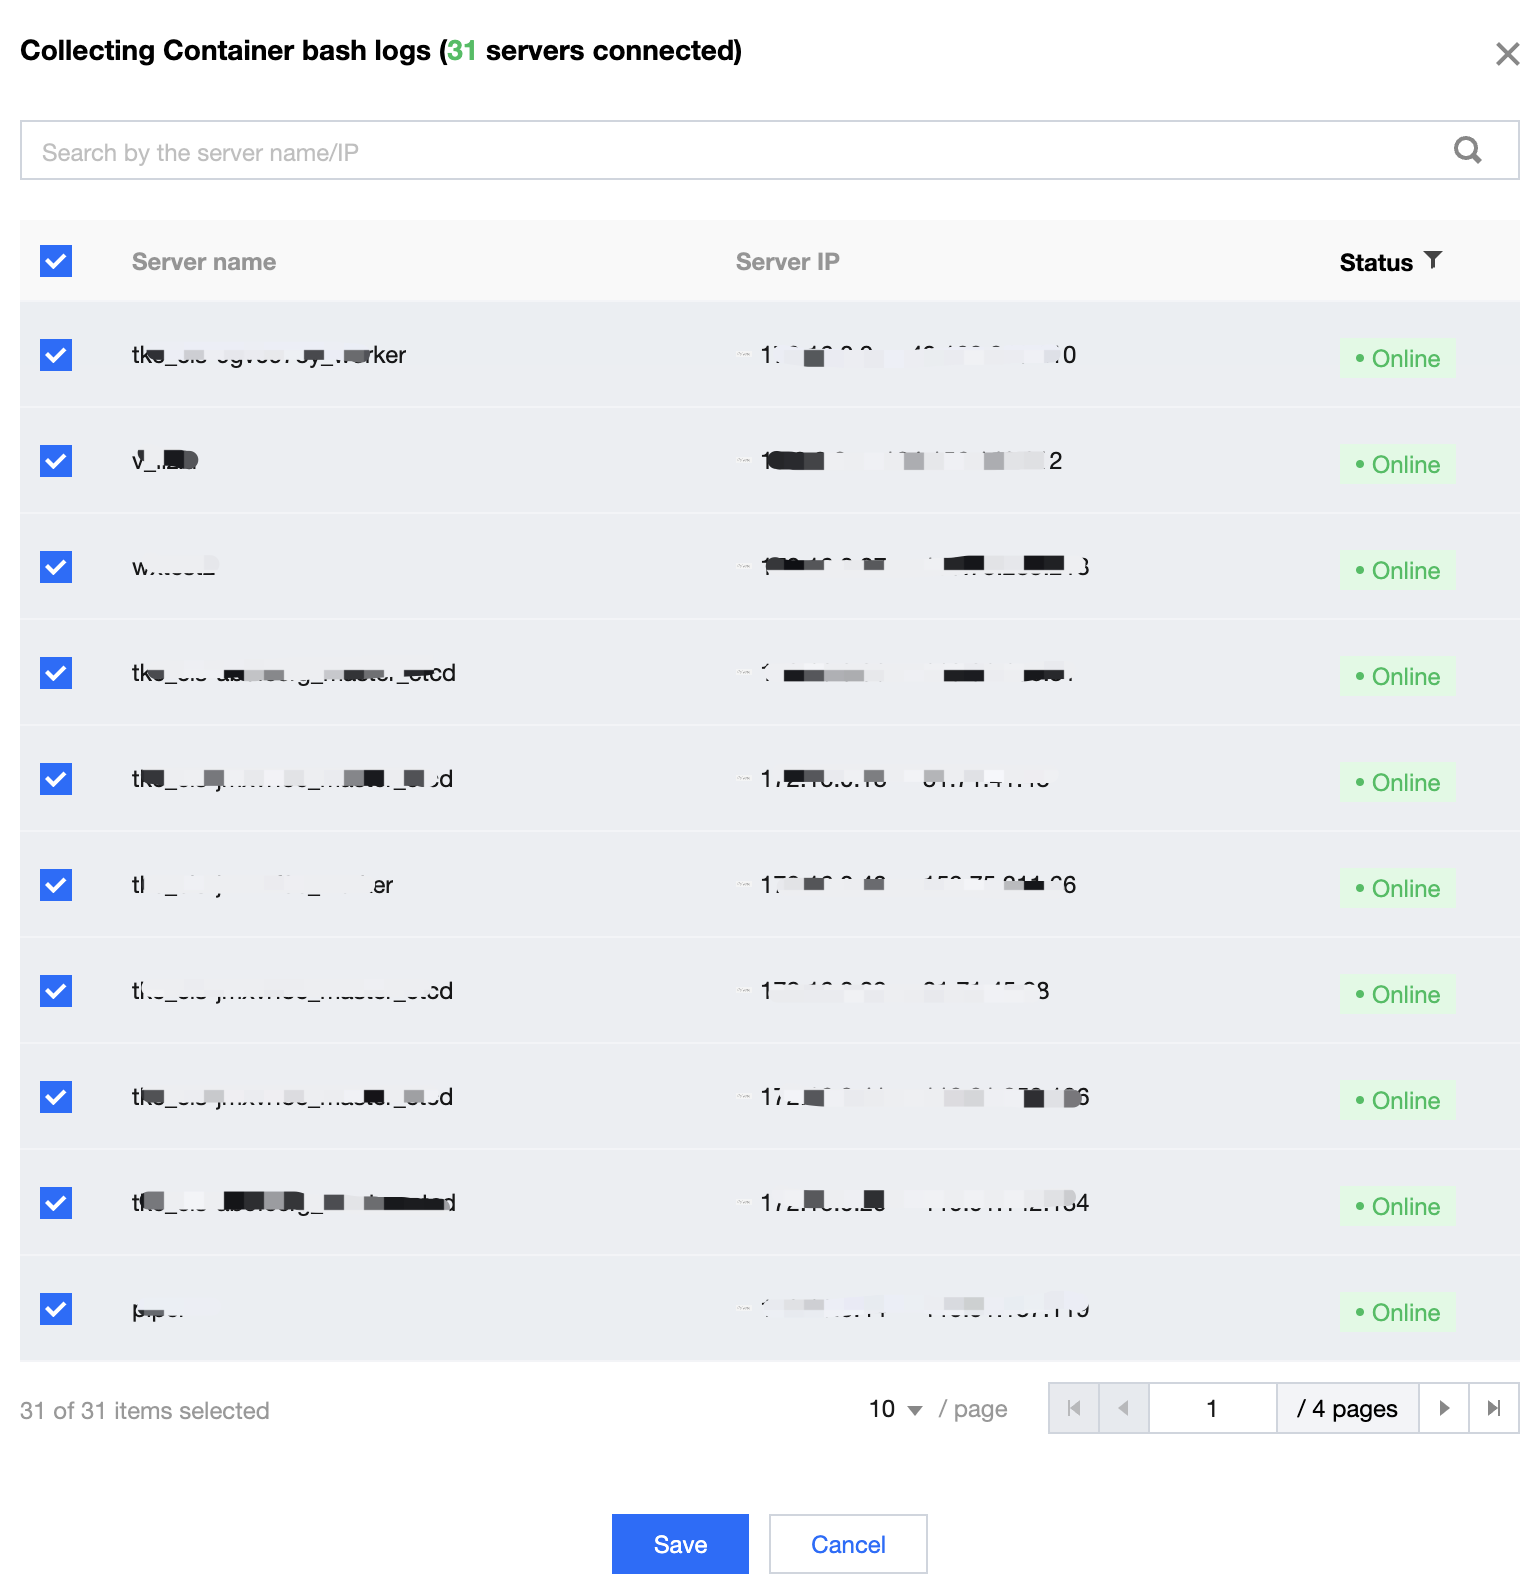Close the Collecting Container bash logs dialog
Image resolution: width=1540 pixels, height=1586 pixels.
(1507, 54)
